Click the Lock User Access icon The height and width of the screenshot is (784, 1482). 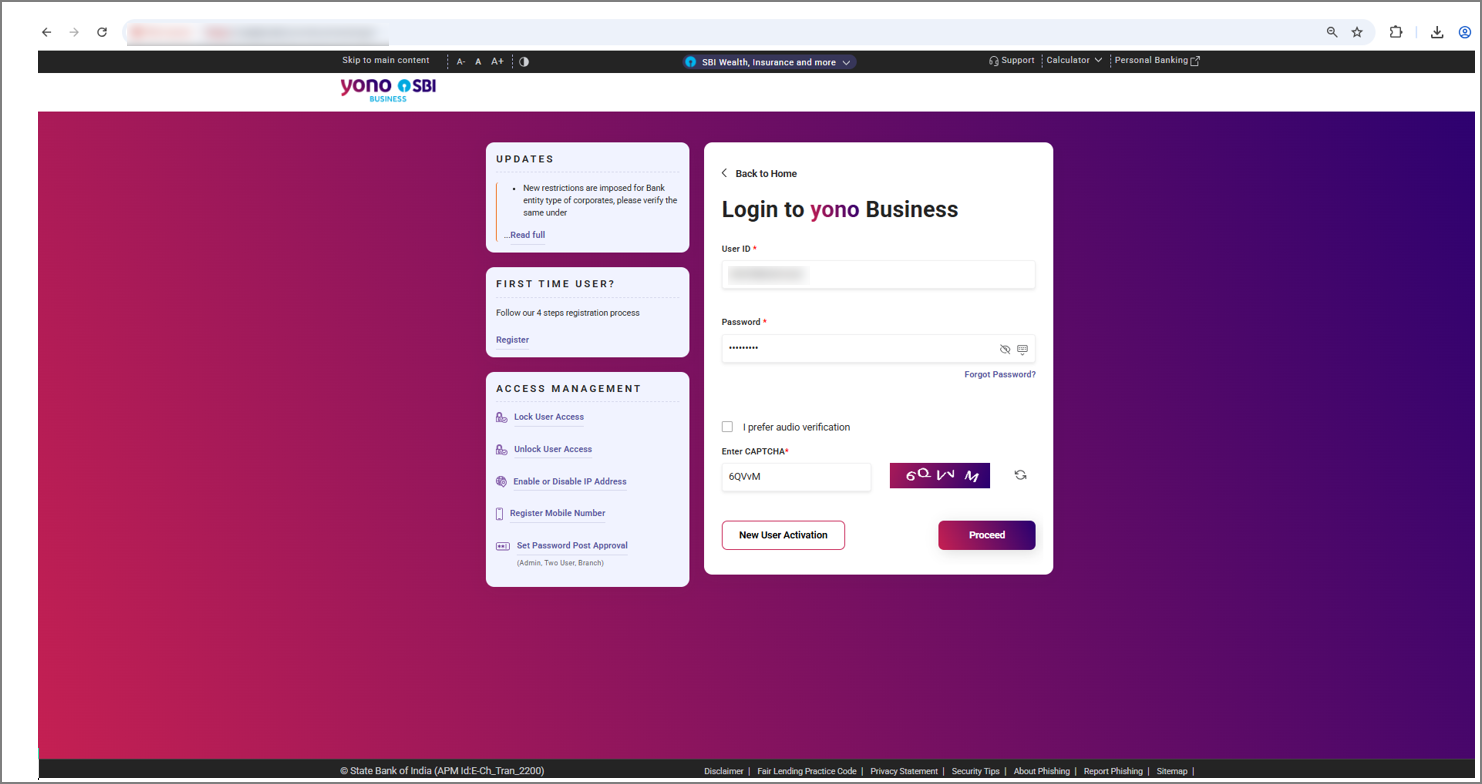pos(501,417)
